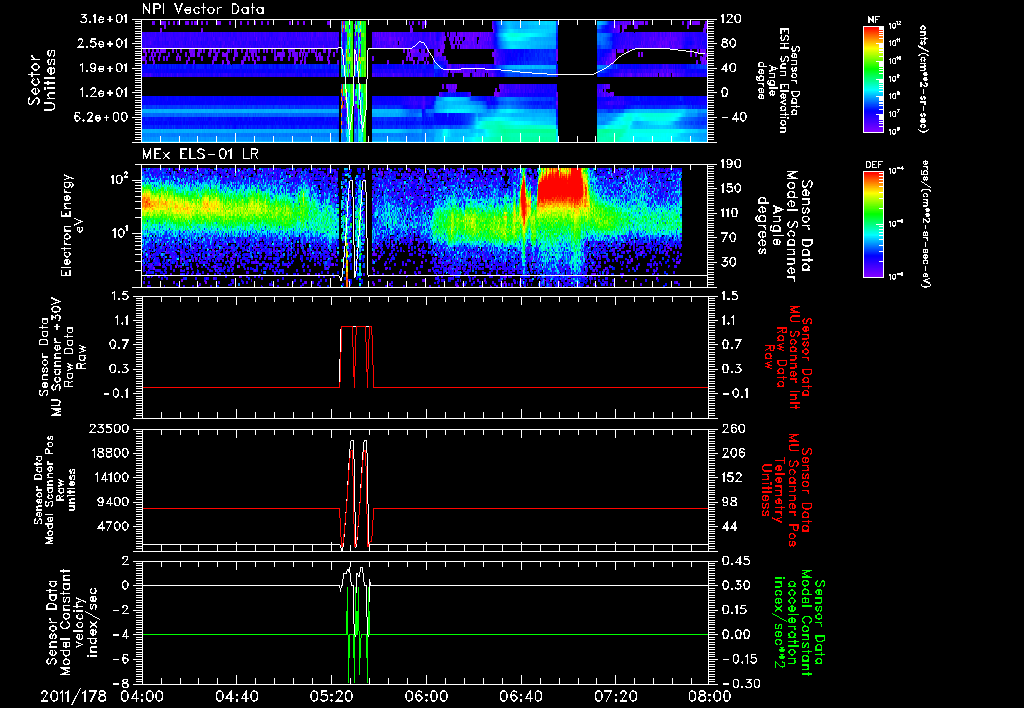Click the 9400 scanner position axis value
The height and width of the screenshot is (708, 1024).
113,502
